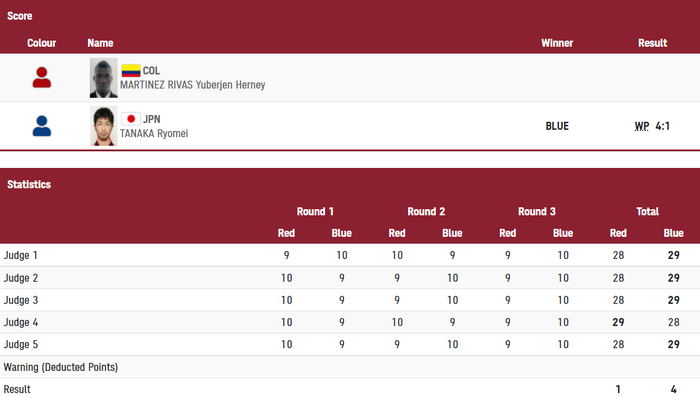Viewport: 700px width, 398px height.
Task: Click Judge 4 red total of 29
Action: [x=618, y=322]
